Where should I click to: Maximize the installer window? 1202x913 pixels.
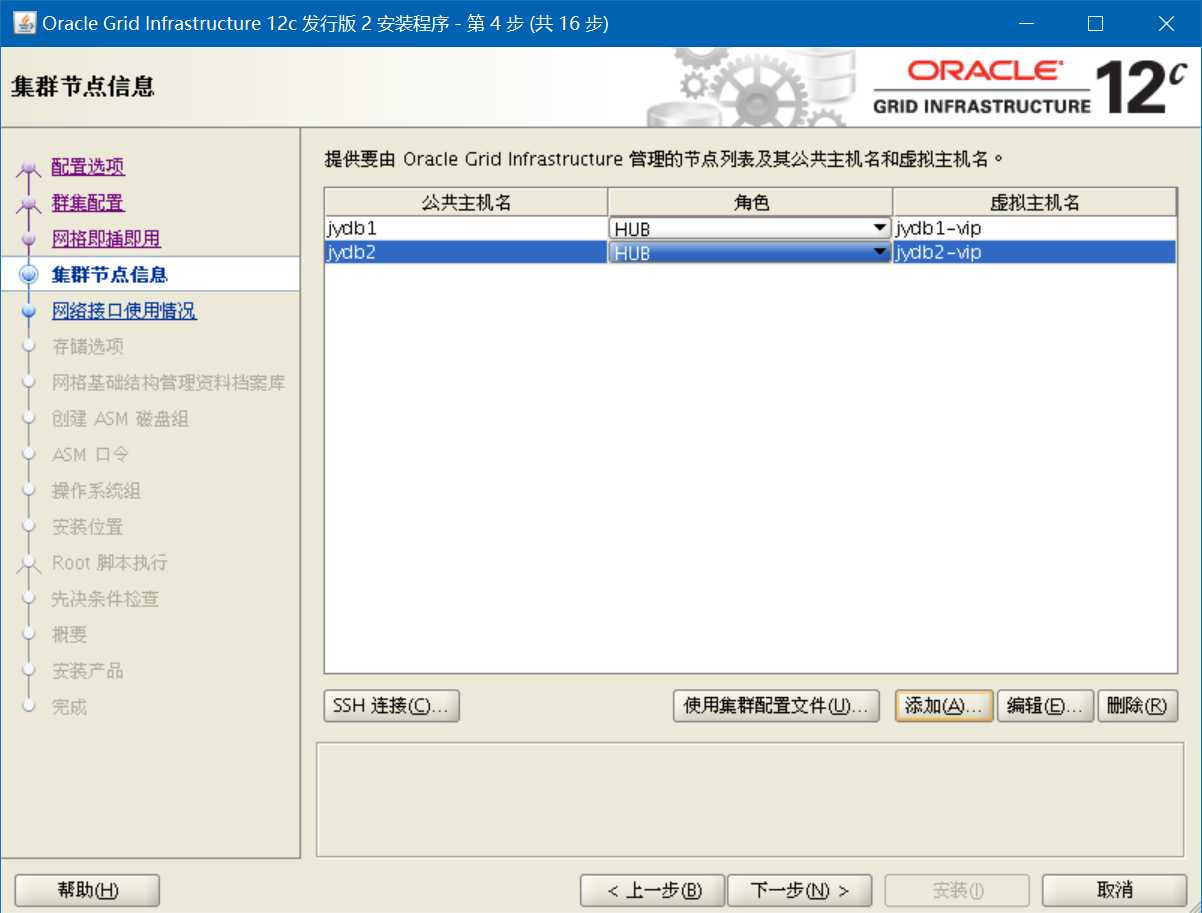[x=1095, y=23]
